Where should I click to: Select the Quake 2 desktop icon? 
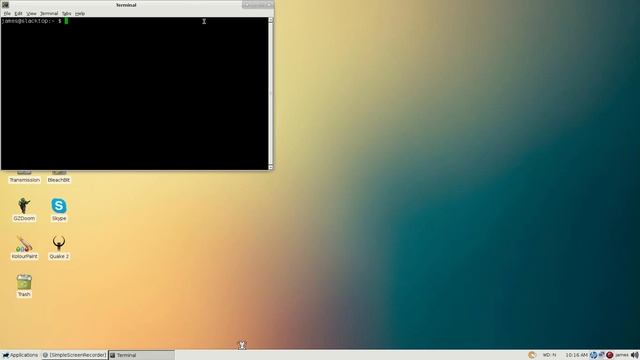point(59,247)
